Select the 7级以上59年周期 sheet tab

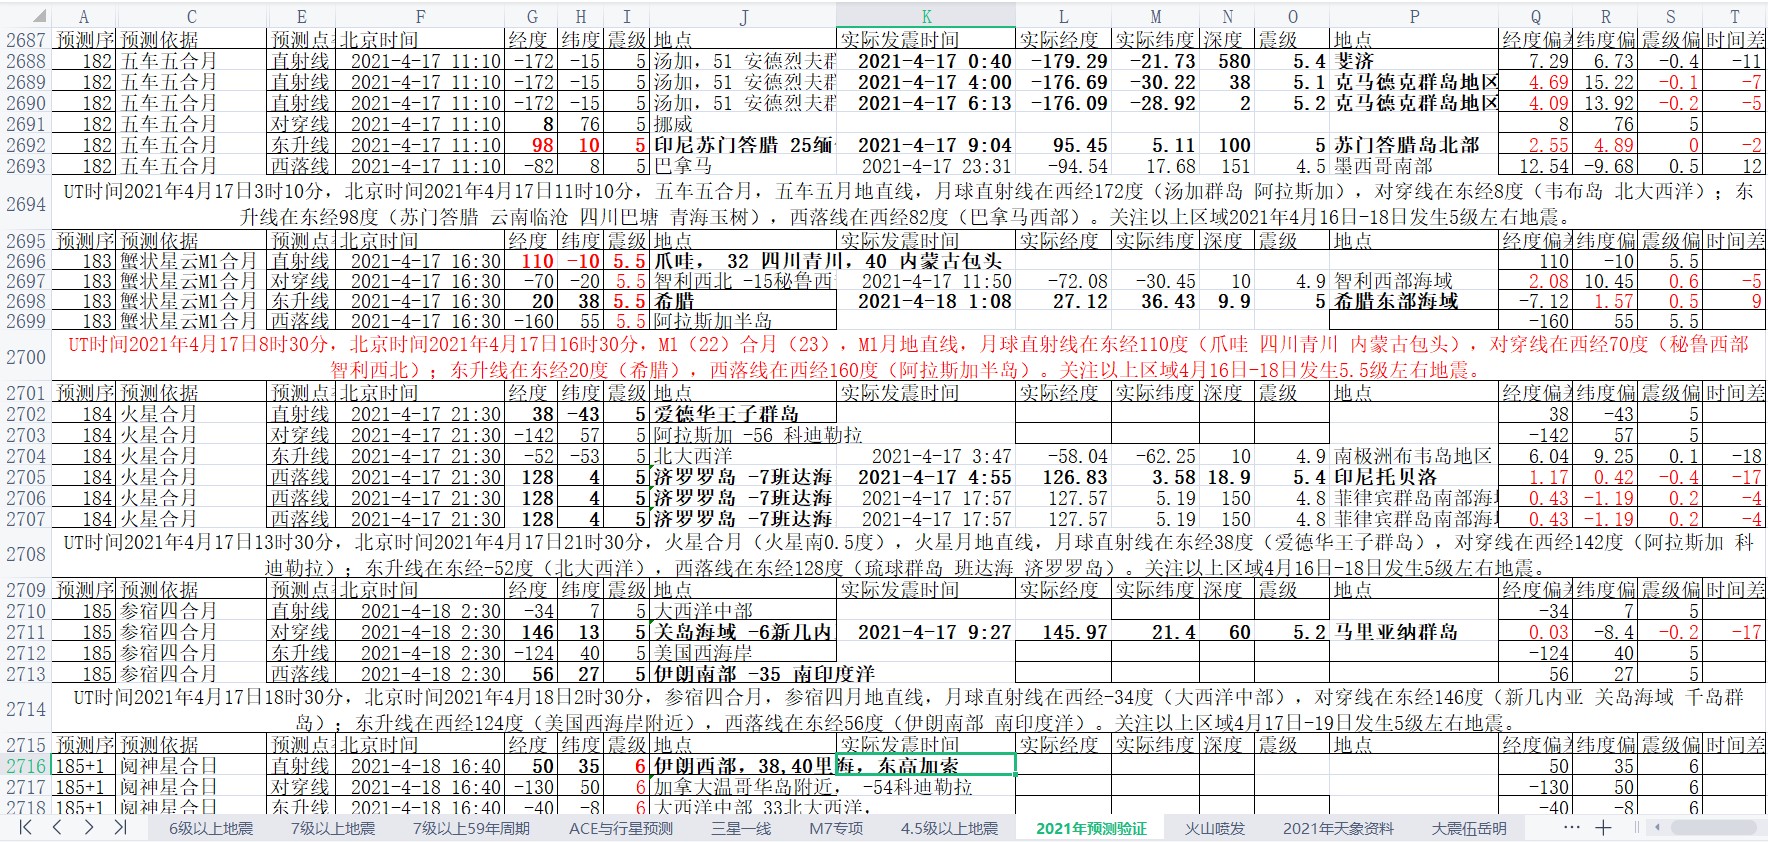click(471, 828)
